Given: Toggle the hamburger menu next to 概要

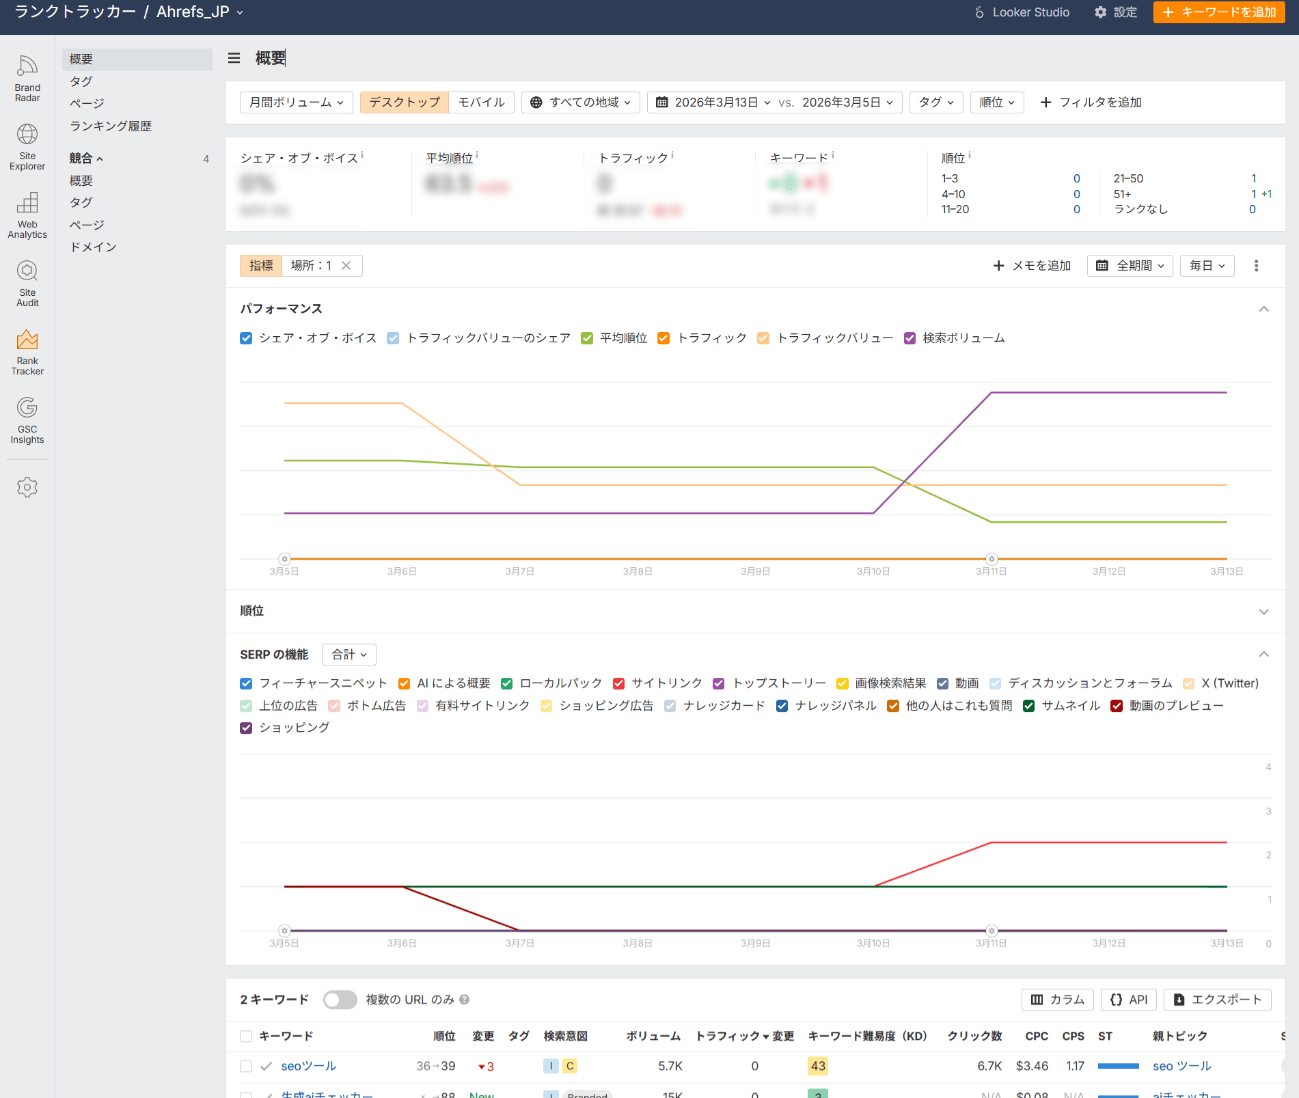Looking at the screenshot, I should pos(234,58).
